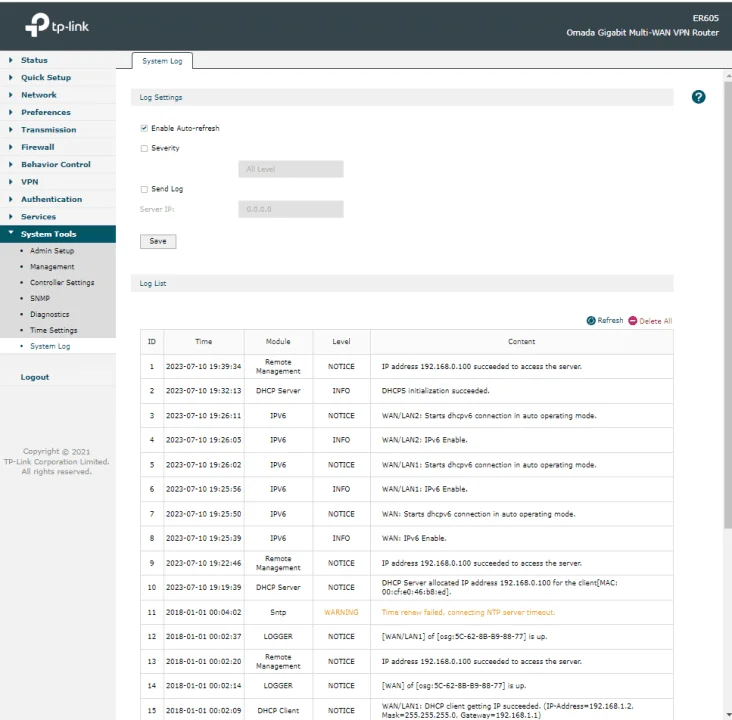The image size is (732, 720).
Task: Open the help question mark icon
Action: pyautogui.click(x=698, y=97)
